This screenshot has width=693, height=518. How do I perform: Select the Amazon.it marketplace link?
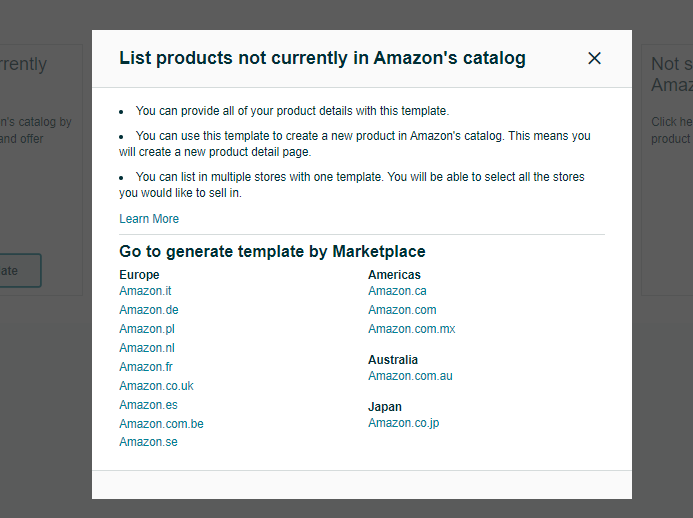(x=145, y=291)
